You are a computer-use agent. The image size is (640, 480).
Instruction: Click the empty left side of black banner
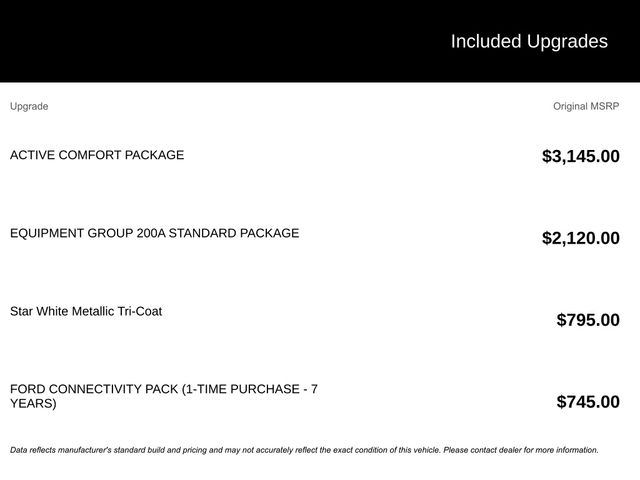coord(150,41)
